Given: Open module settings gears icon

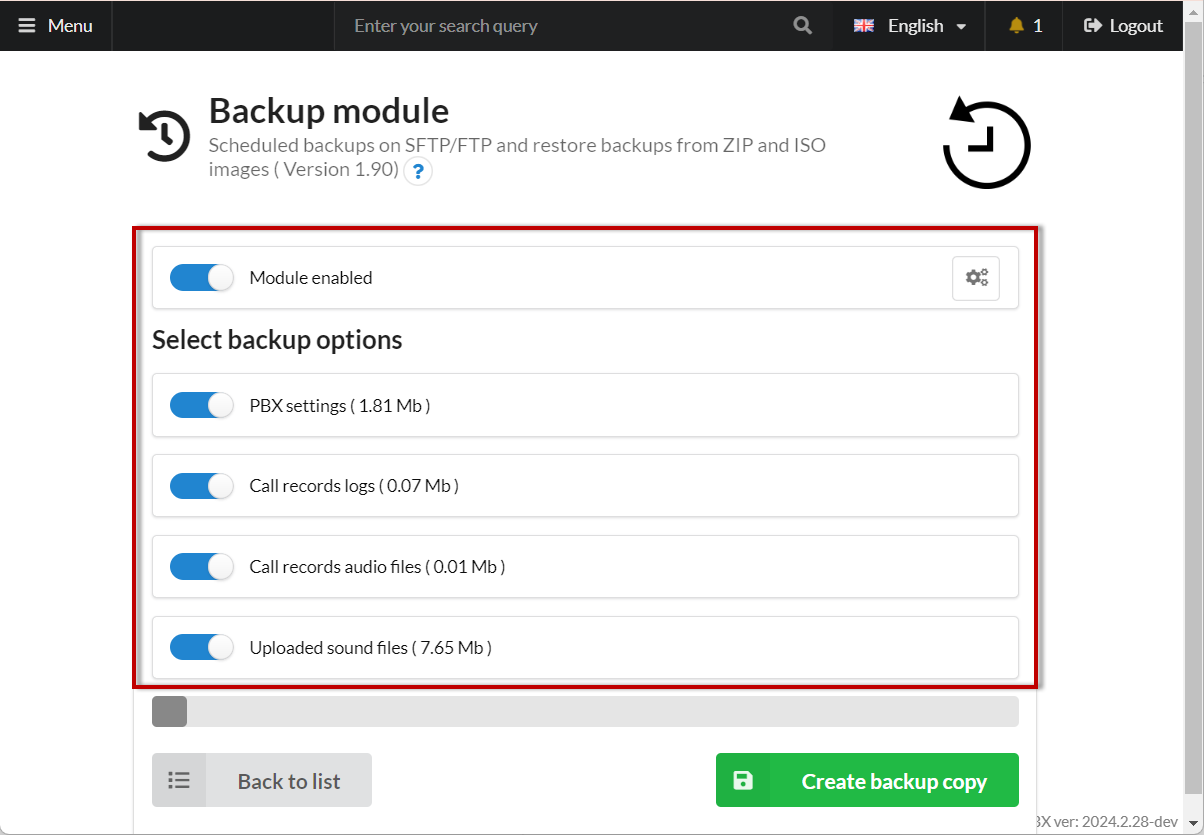Looking at the screenshot, I should [x=976, y=278].
